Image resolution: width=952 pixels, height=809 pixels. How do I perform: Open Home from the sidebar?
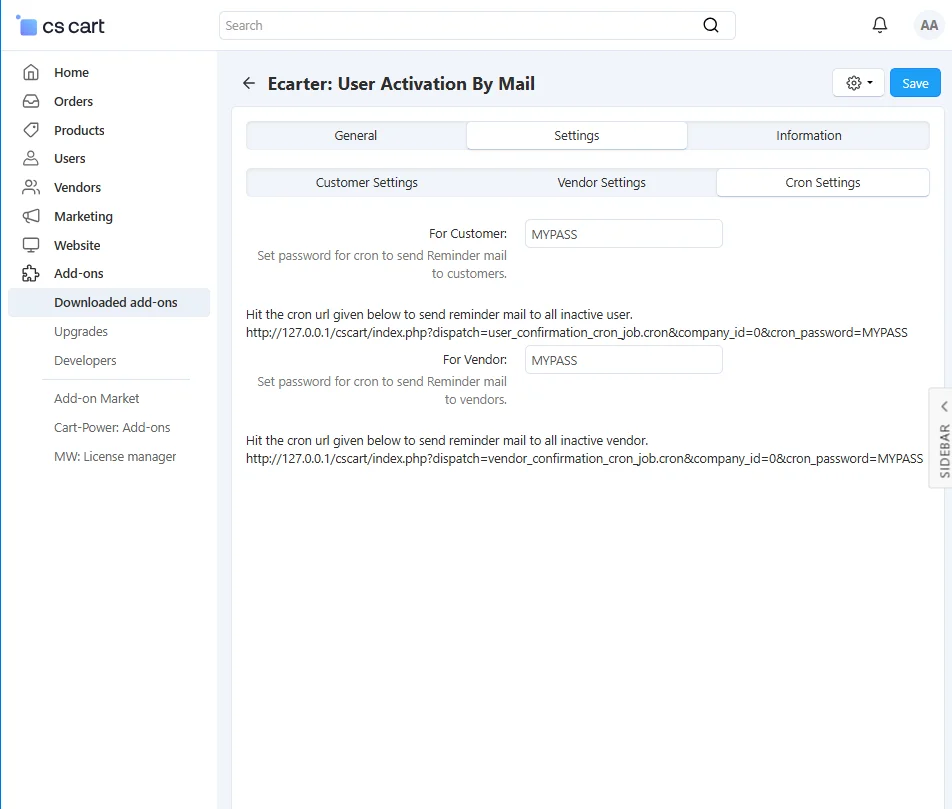coord(71,73)
